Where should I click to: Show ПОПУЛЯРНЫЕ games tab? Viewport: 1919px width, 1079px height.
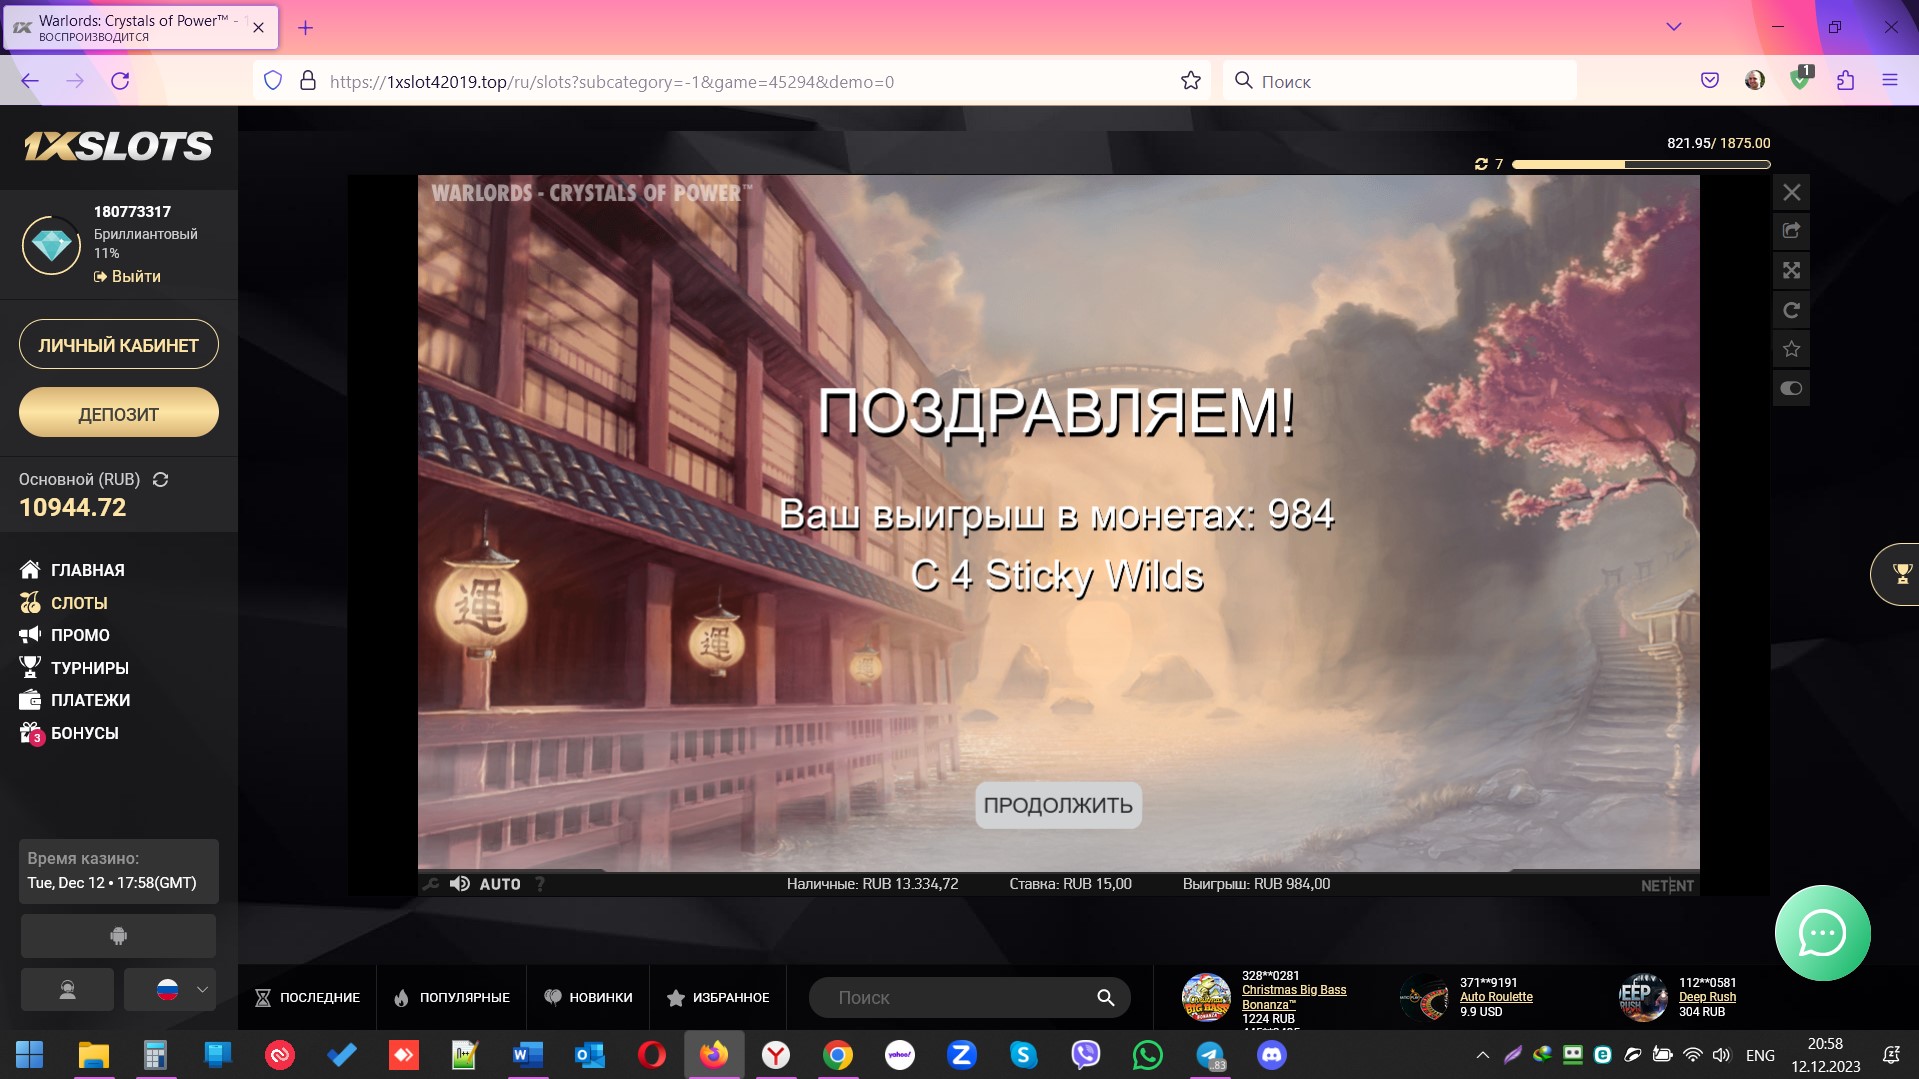(452, 998)
